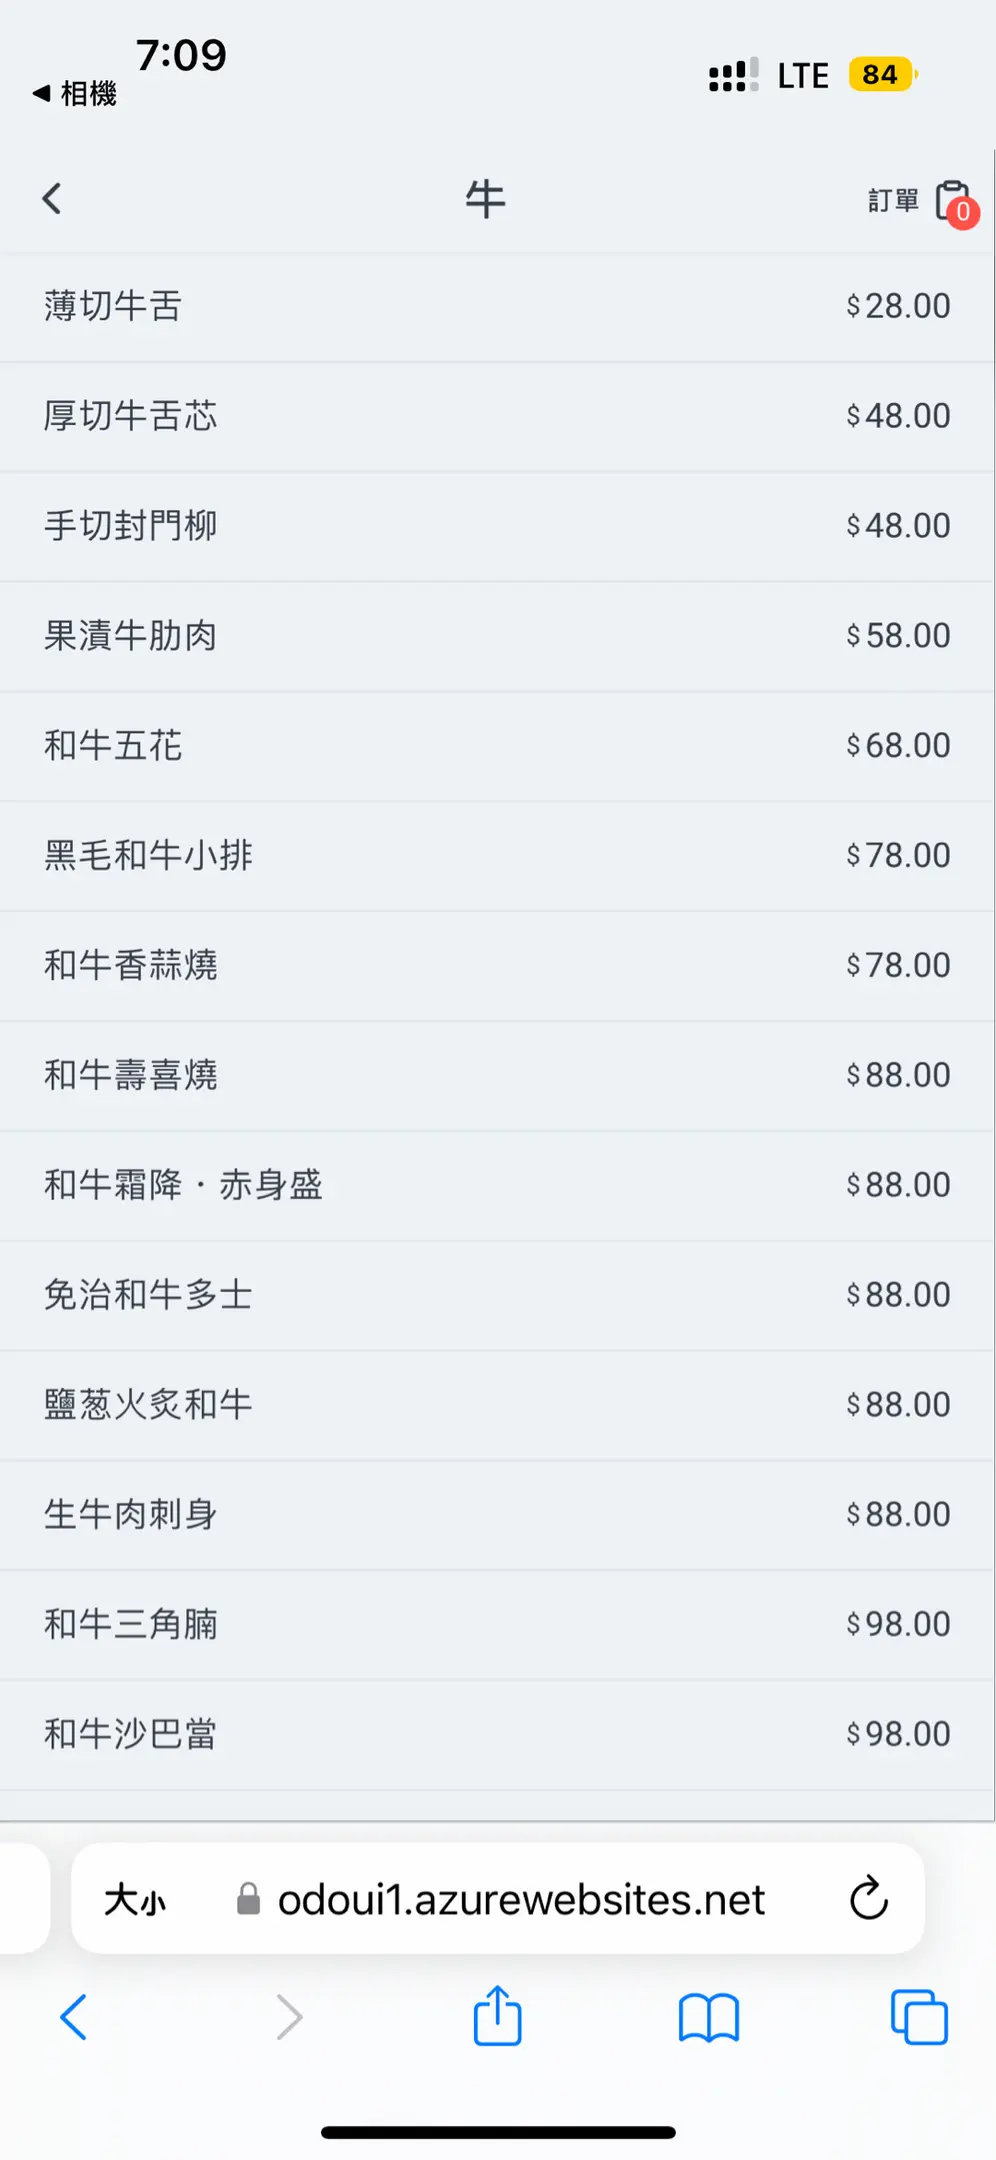
Task: Select the 厚切牛舌芯 menu item
Action: [130, 416]
